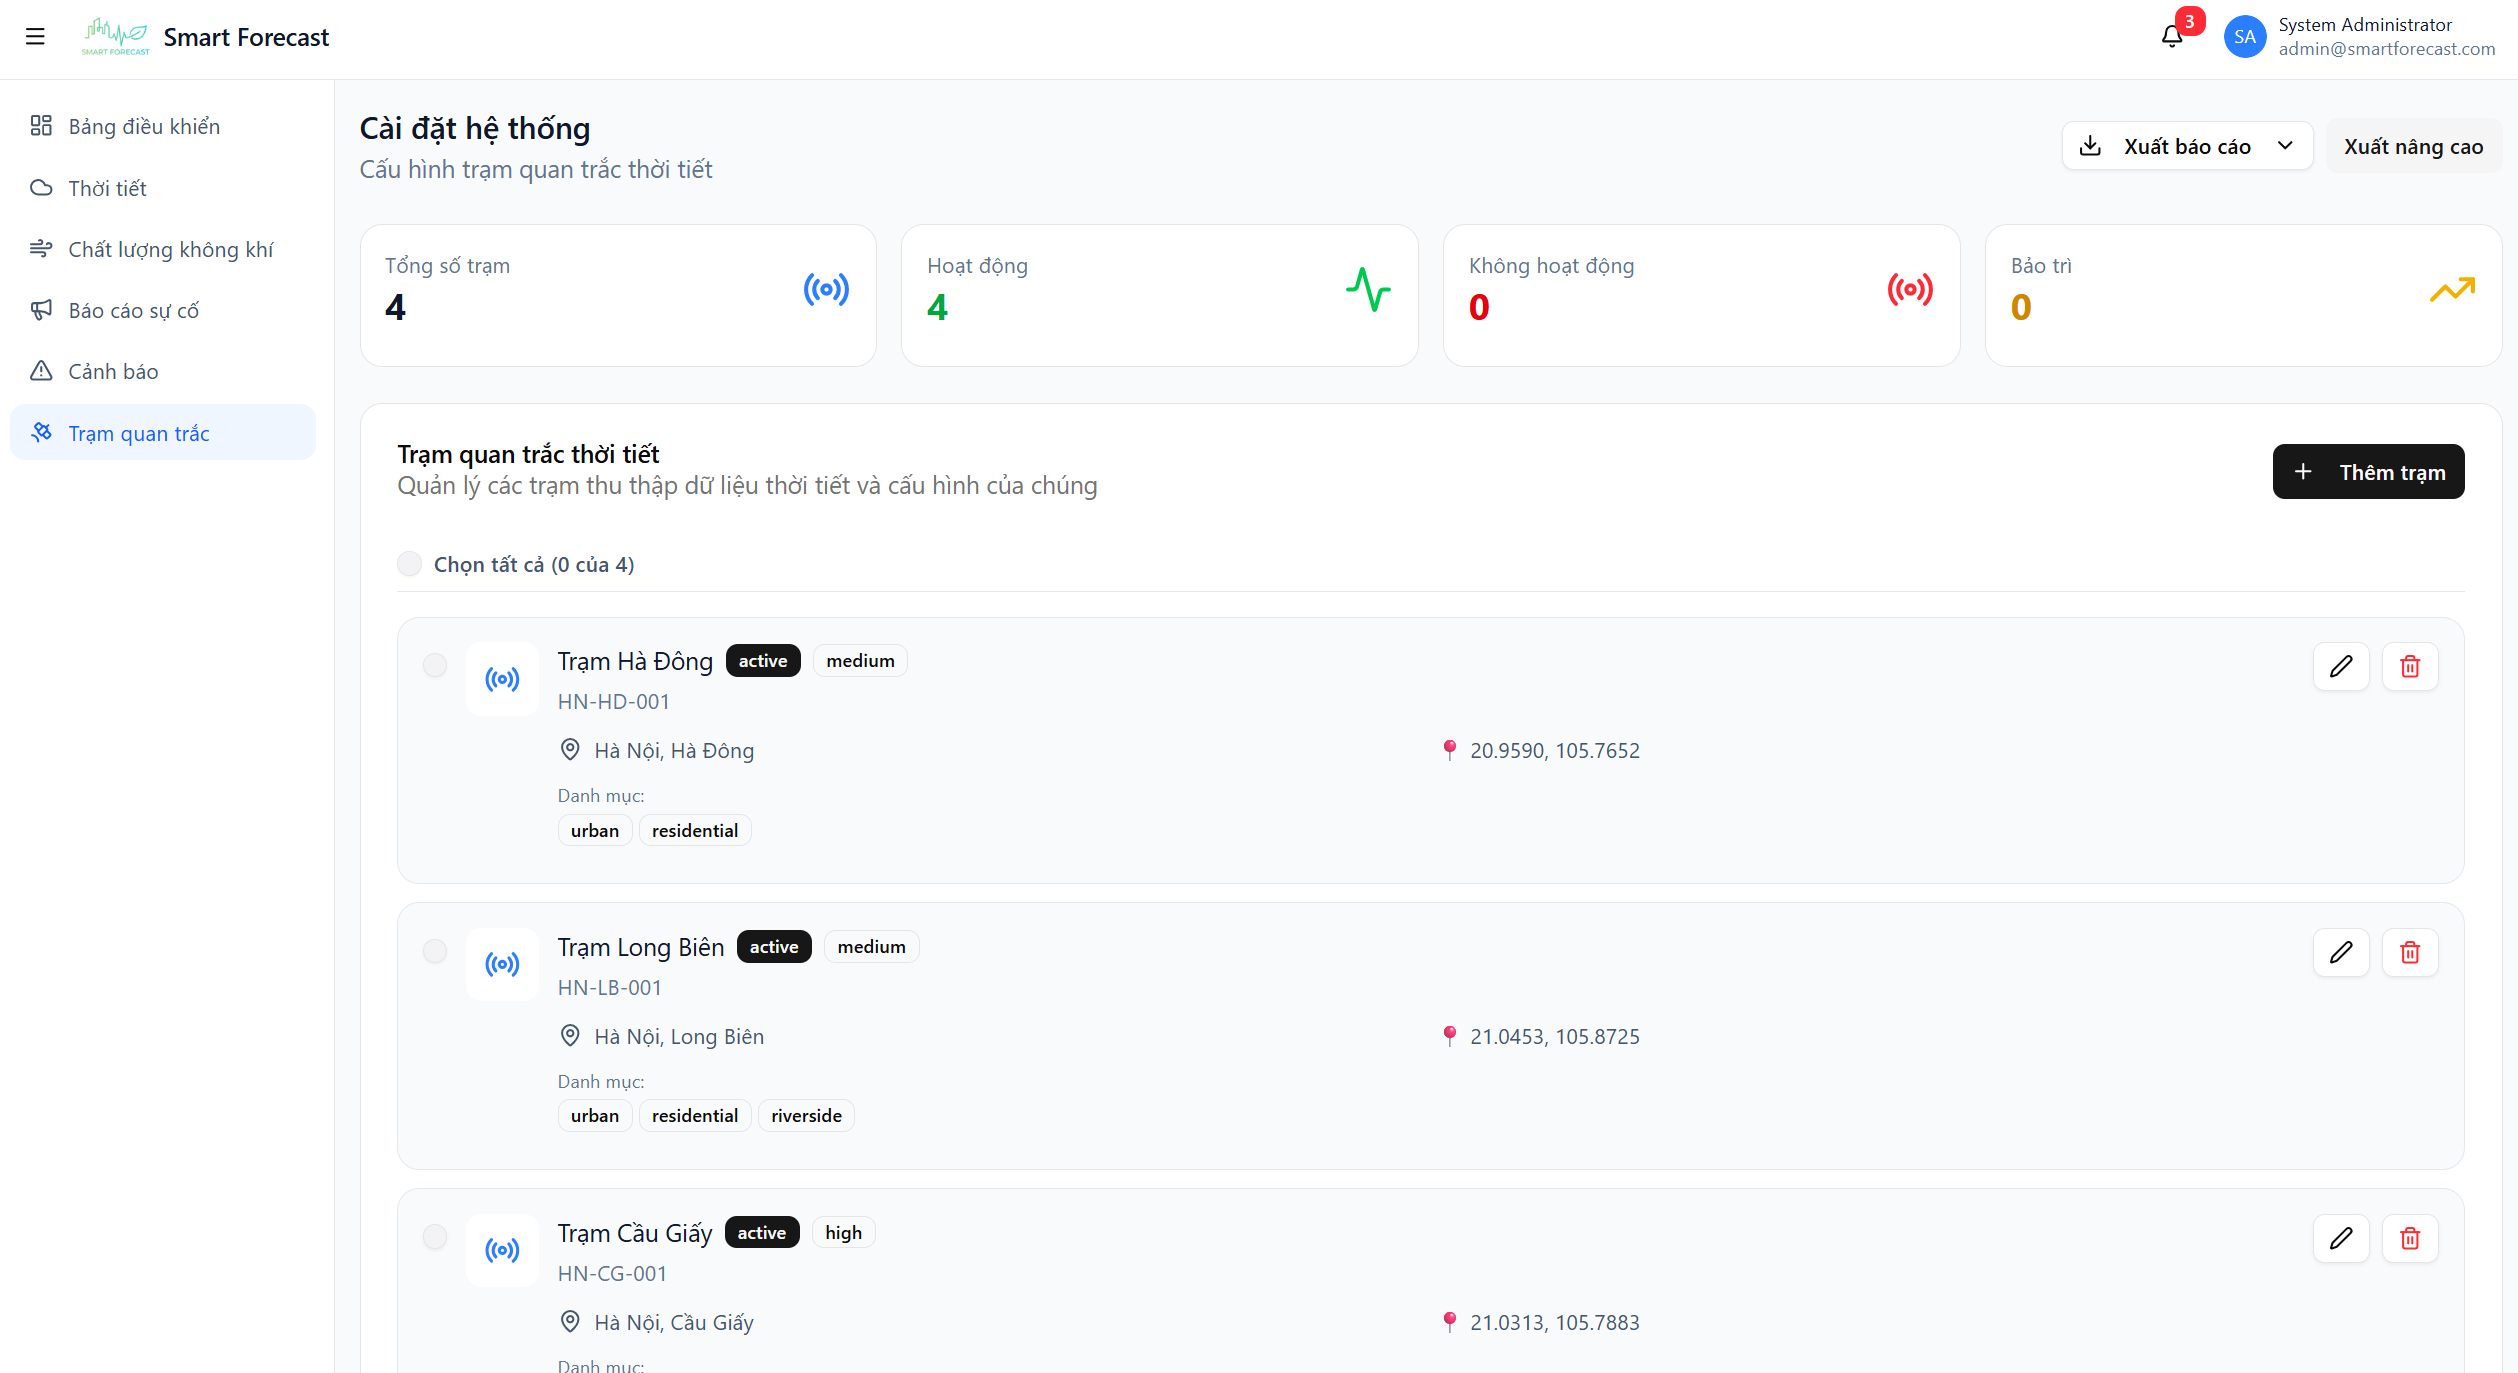The image size is (2518, 1373).
Task: Select the Trạm Cầu Giấy checkbox
Action: click(x=435, y=1237)
